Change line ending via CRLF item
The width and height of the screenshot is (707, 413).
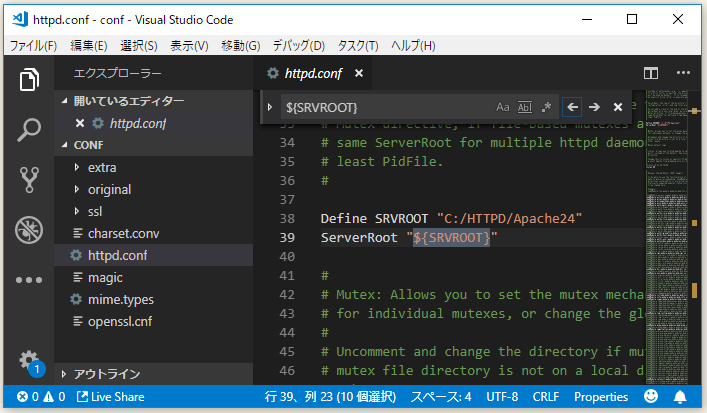[546, 397]
